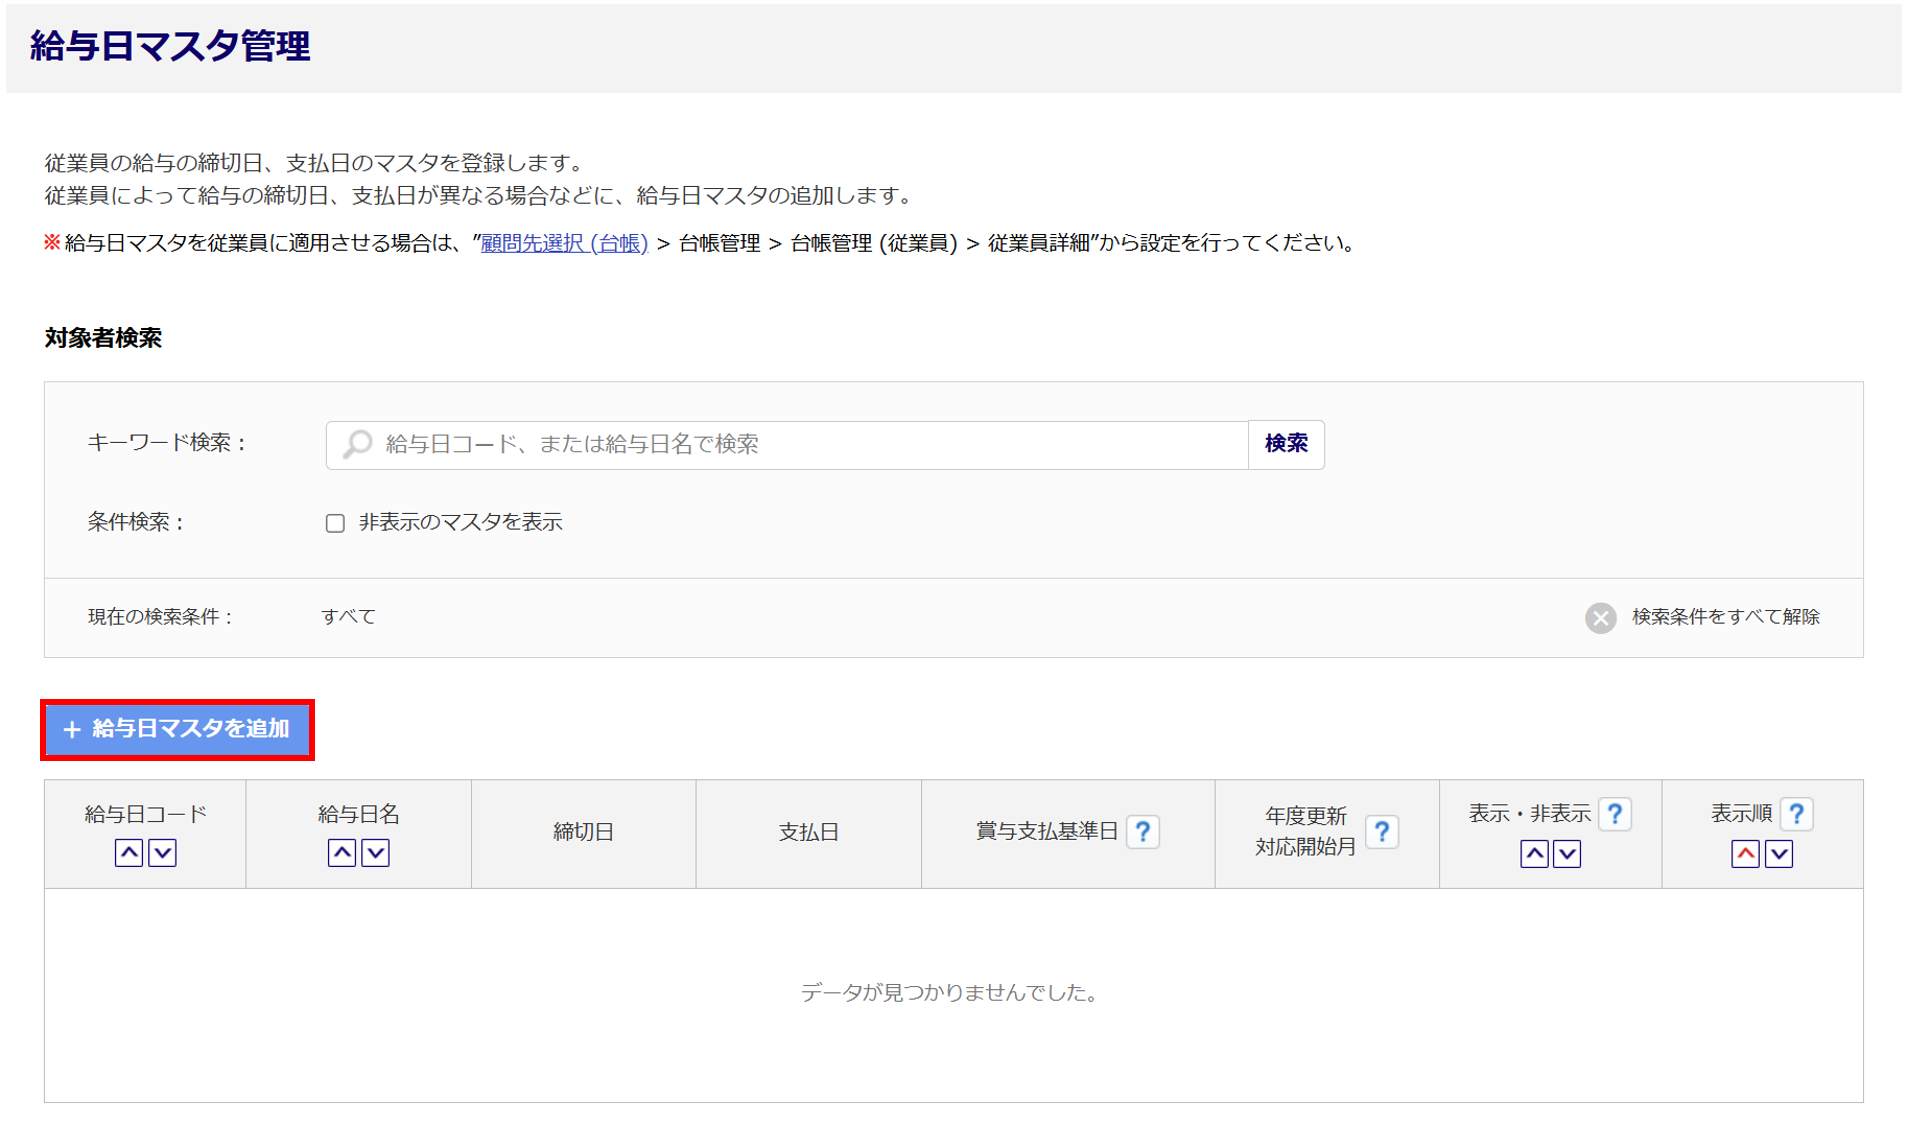Open help icon for 表示順
The height and width of the screenshot is (1125, 1908).
click(1796, 814)
